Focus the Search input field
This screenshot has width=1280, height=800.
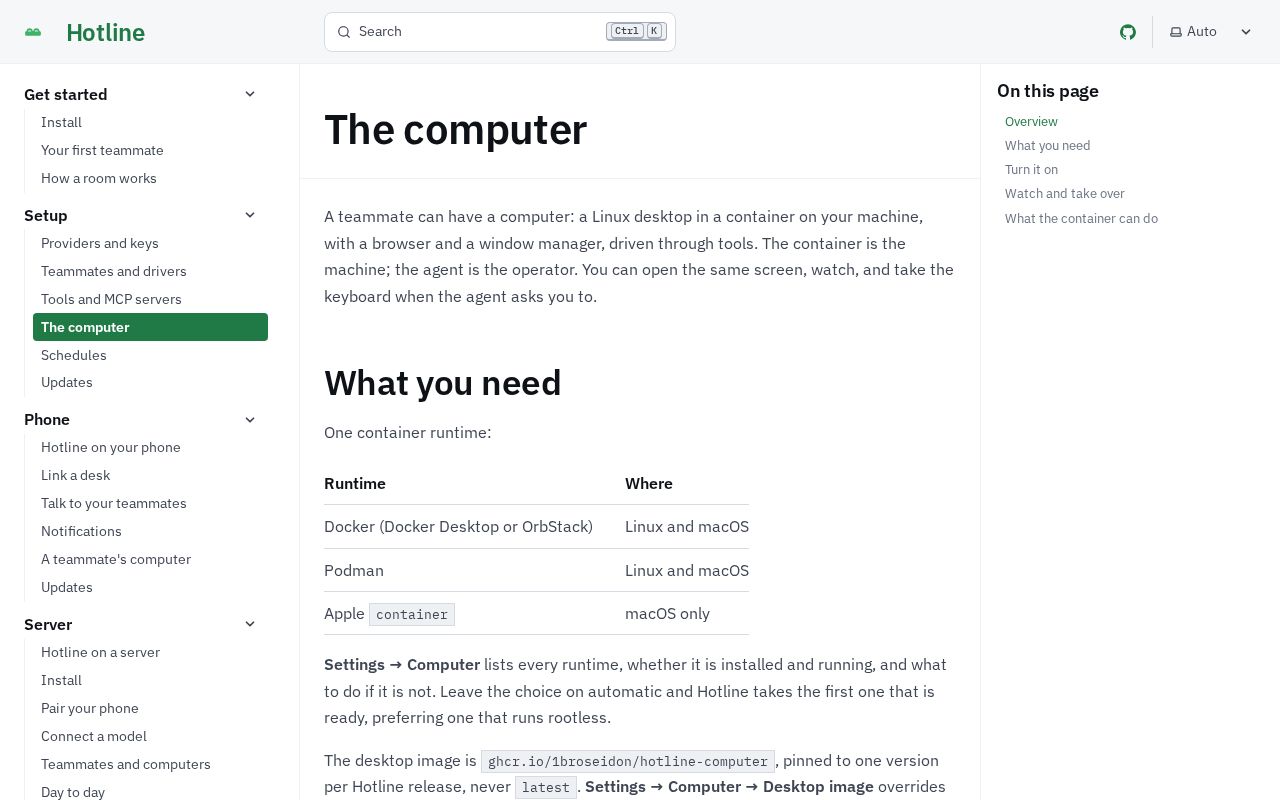500,32
